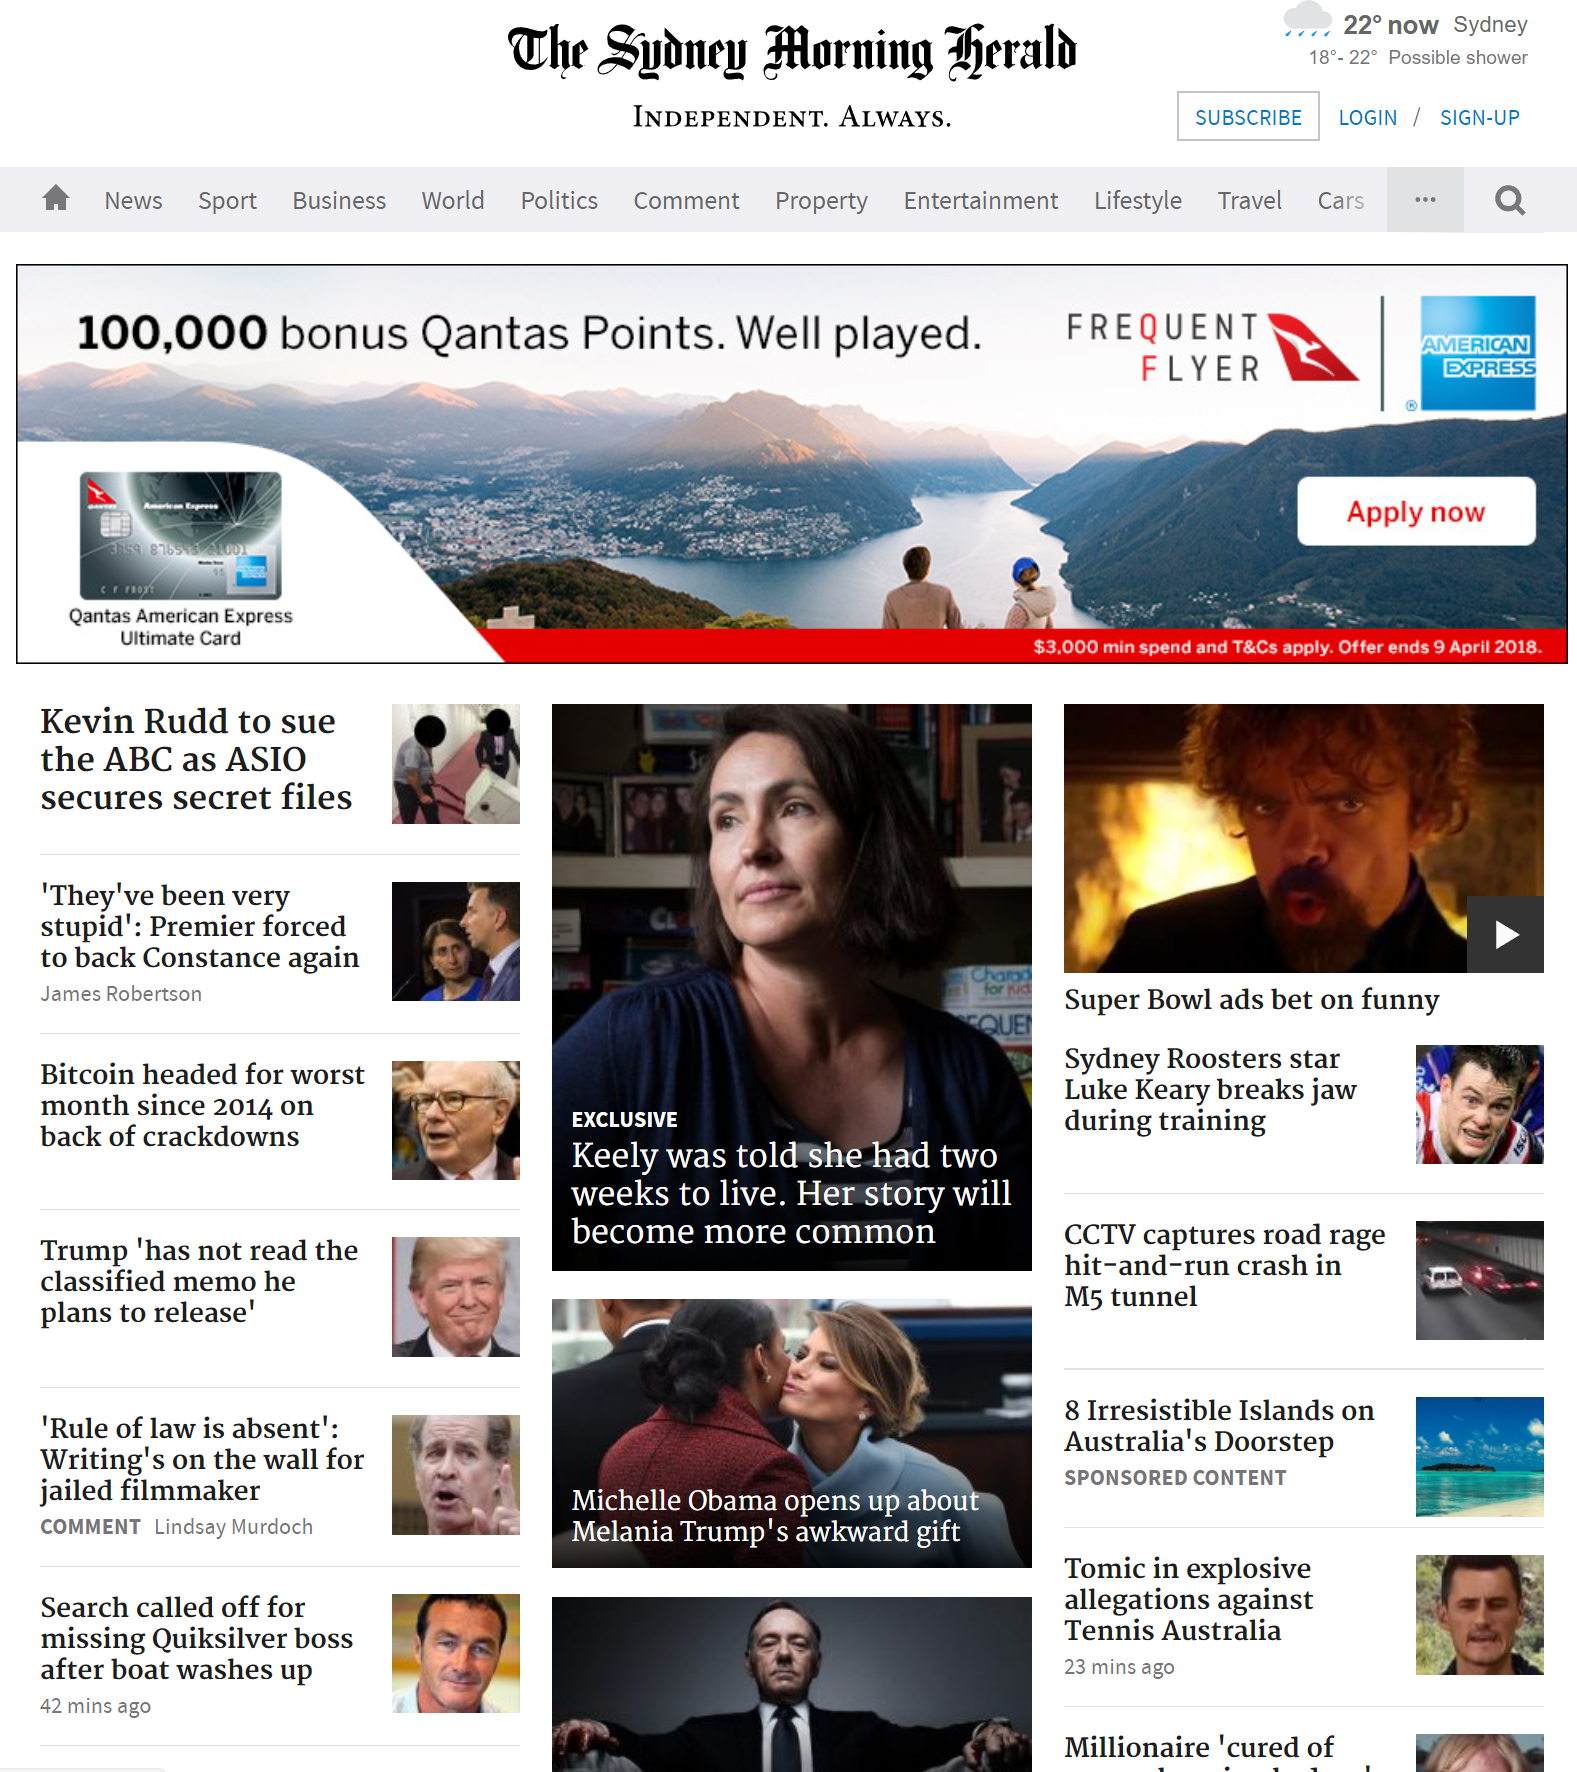Open the Sign-Up link
The height and width of the screenshot is (1772, 1577).
[1479, 118]
